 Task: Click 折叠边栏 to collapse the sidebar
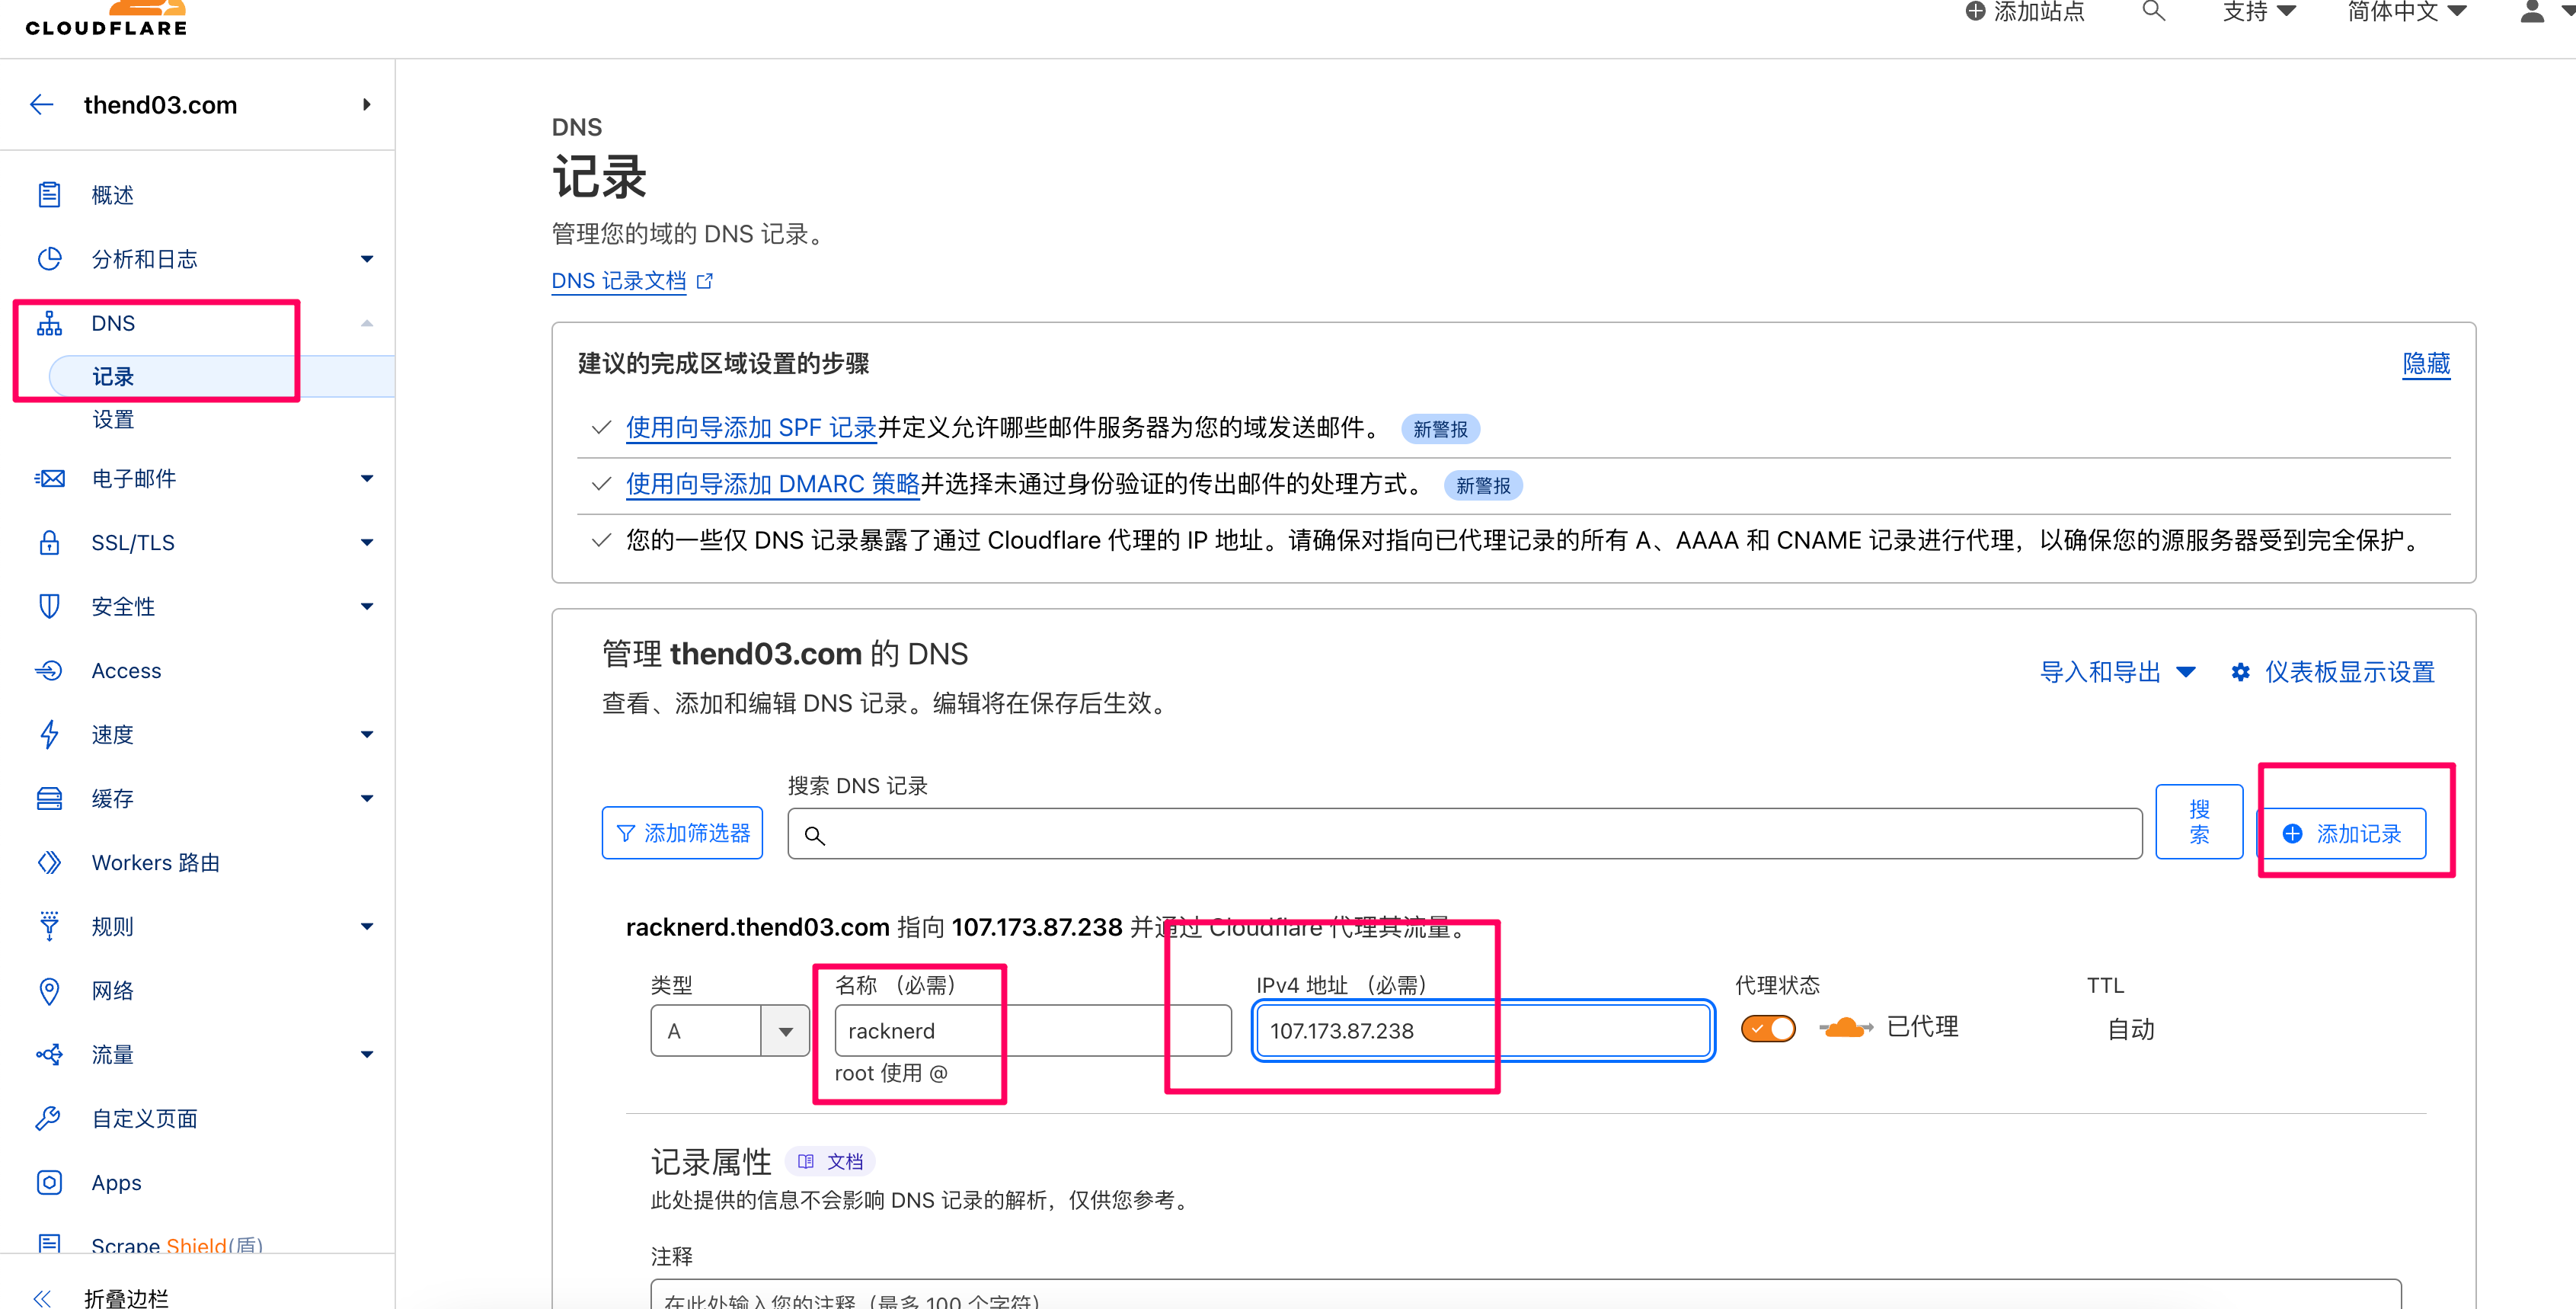pos(126,1298)
